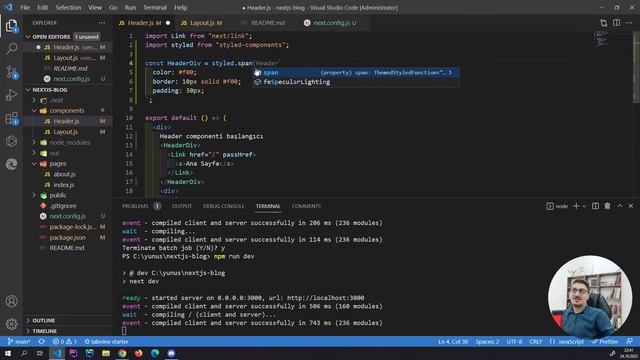This screenshot has height=360, width=640.
Task: Collapse the Open Editors section
Action: click(67, 37)
